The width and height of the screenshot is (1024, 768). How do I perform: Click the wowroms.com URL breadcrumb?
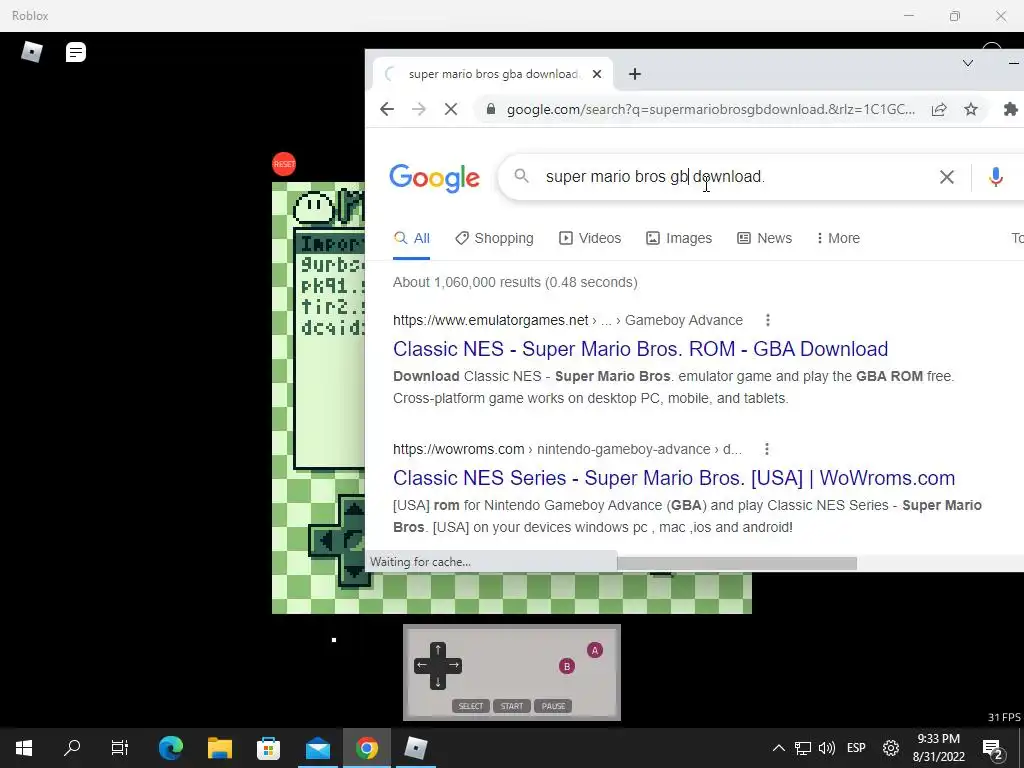click(567, 449)
